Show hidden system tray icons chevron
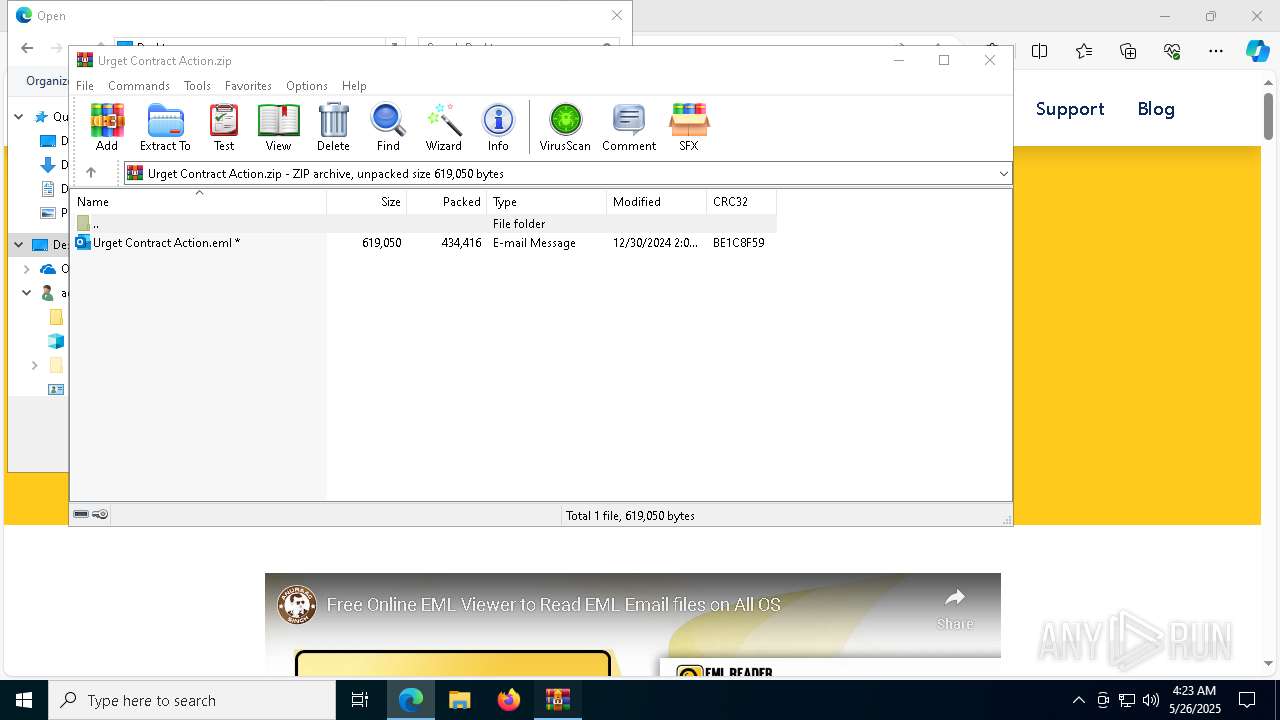Screen dimensions: 1280x720 [1078, 700]
